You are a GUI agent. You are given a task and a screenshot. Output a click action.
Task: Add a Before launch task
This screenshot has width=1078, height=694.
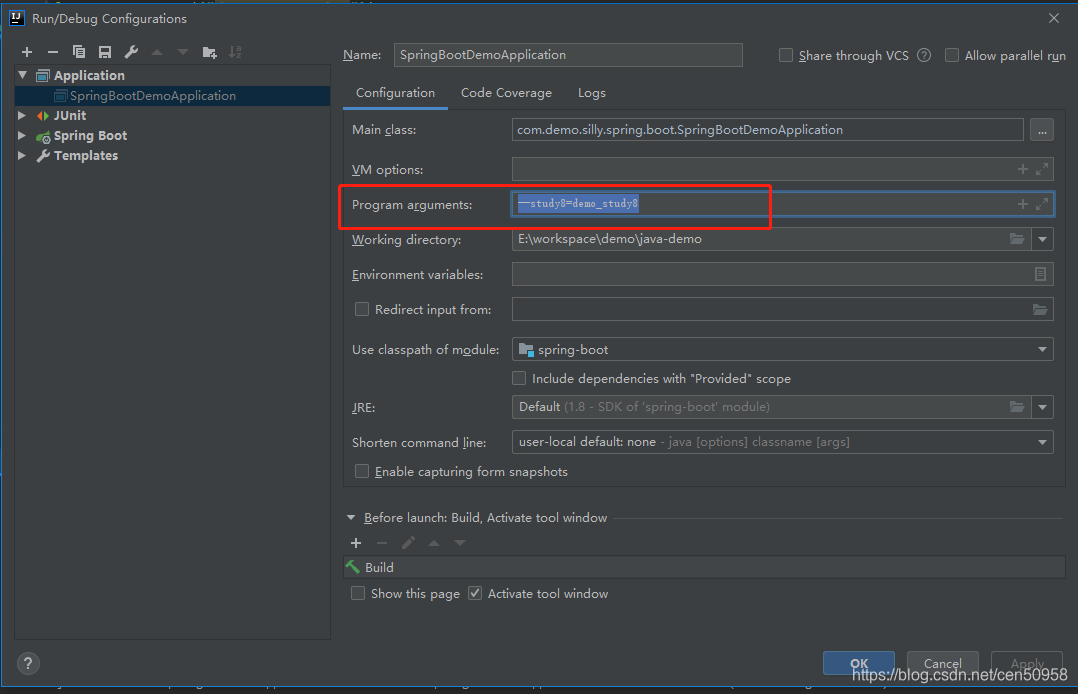coord(356,543)
